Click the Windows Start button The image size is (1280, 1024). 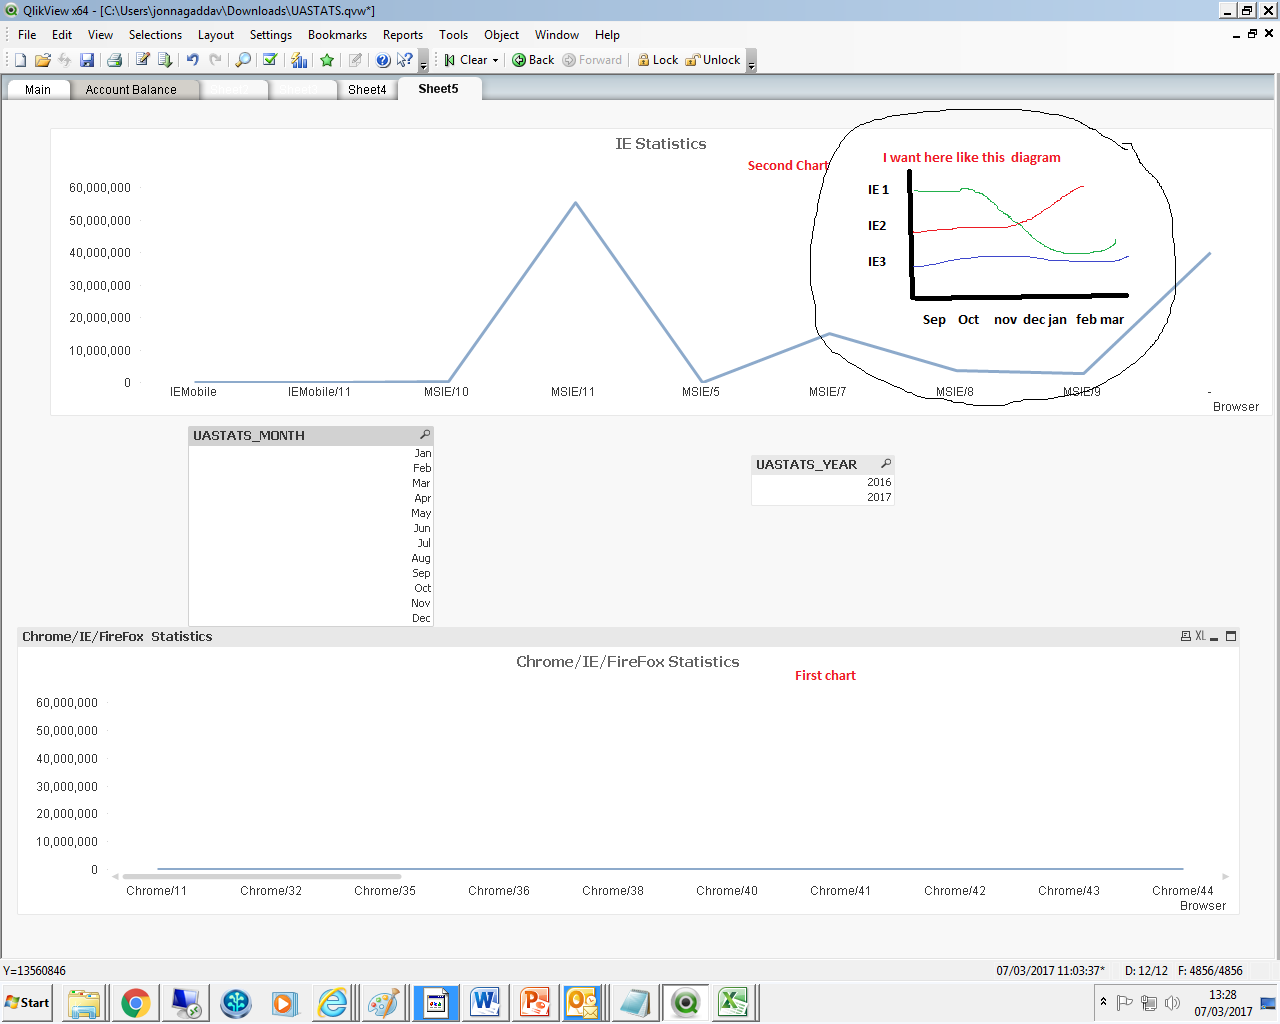click(28, 1003)
